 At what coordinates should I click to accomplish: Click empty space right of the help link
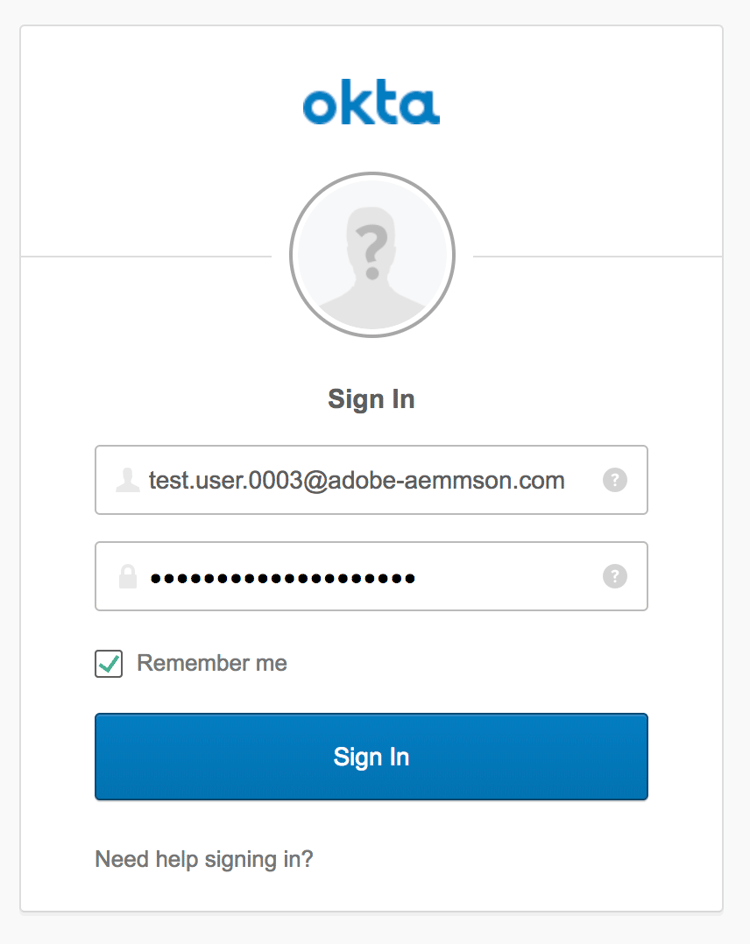[x=500, y=859]
